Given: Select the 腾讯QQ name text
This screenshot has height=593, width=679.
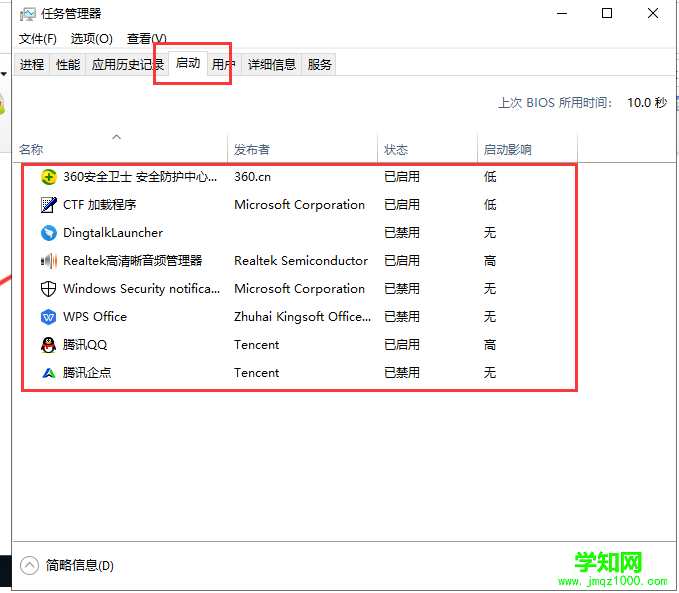Looking at the screenshot, I should 85,345.
